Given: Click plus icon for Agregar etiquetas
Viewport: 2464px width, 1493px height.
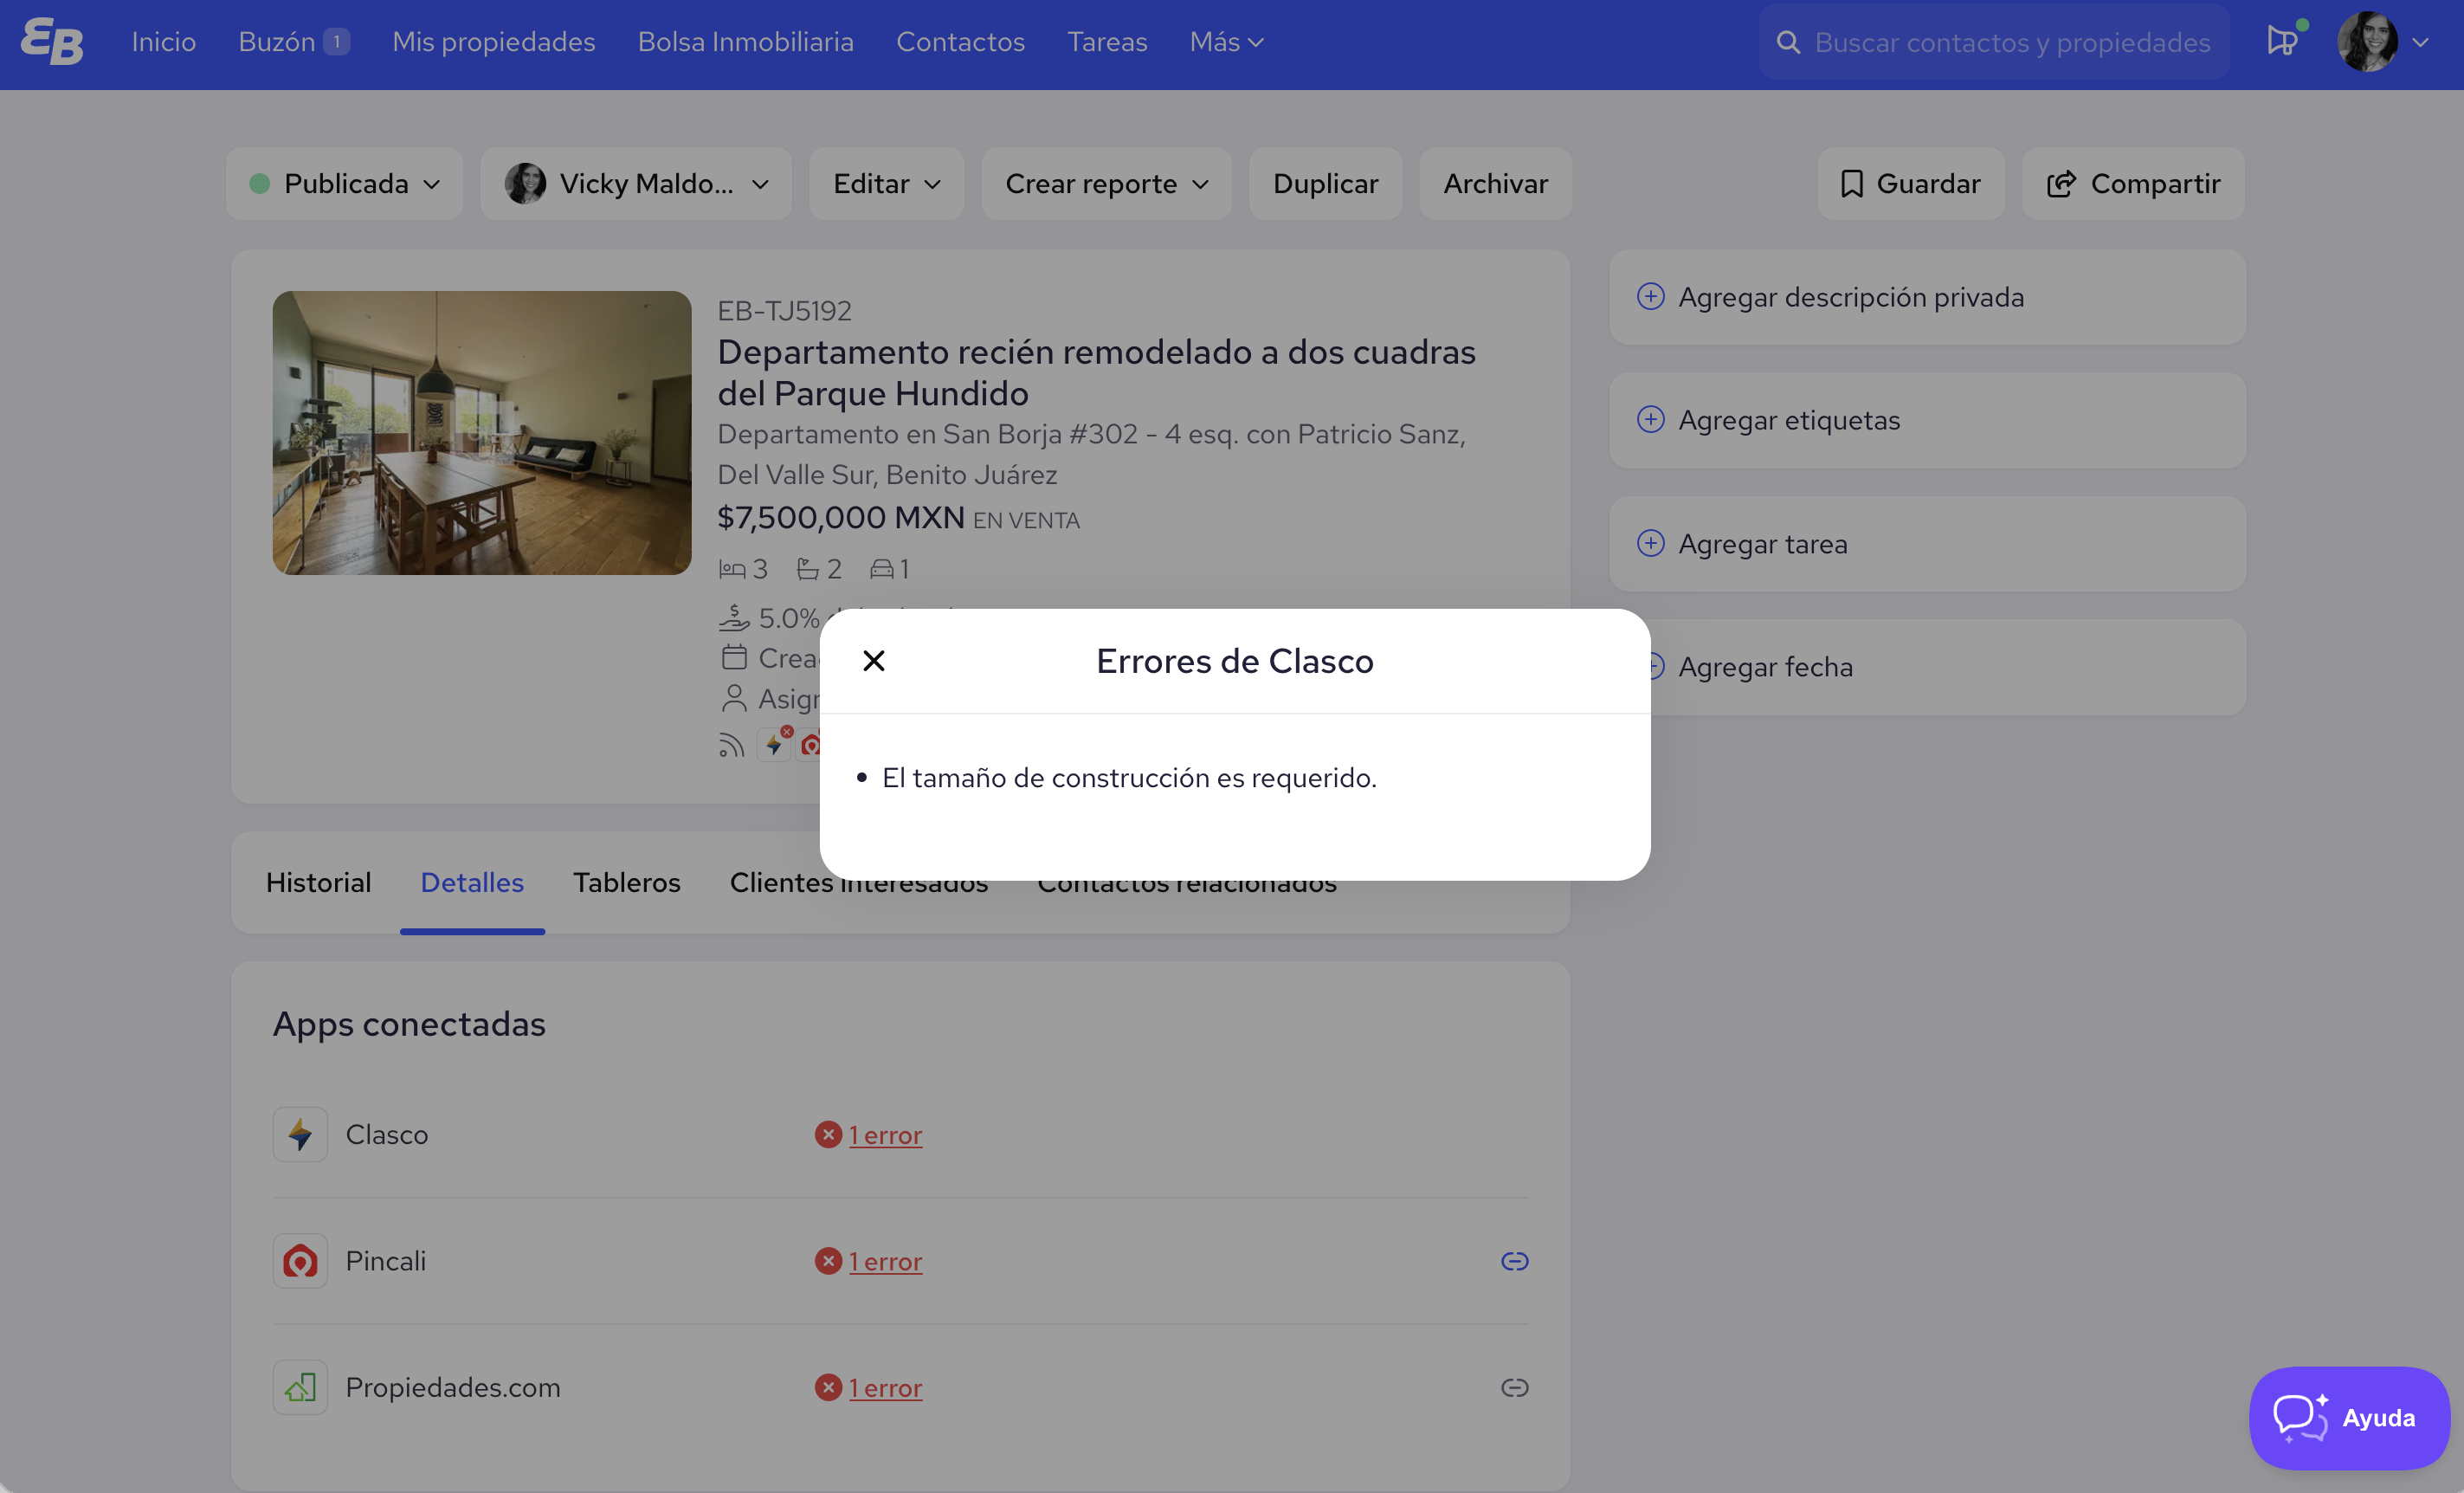Looking at the screenshot, I should pos(1650,420).
